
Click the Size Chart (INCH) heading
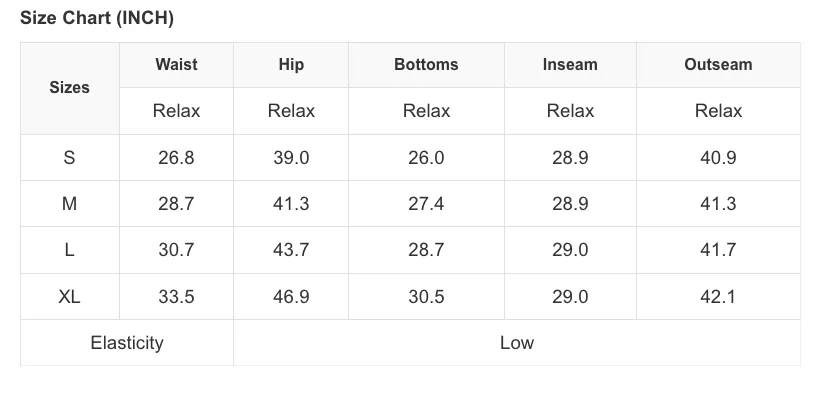click(x=97, y=18)
